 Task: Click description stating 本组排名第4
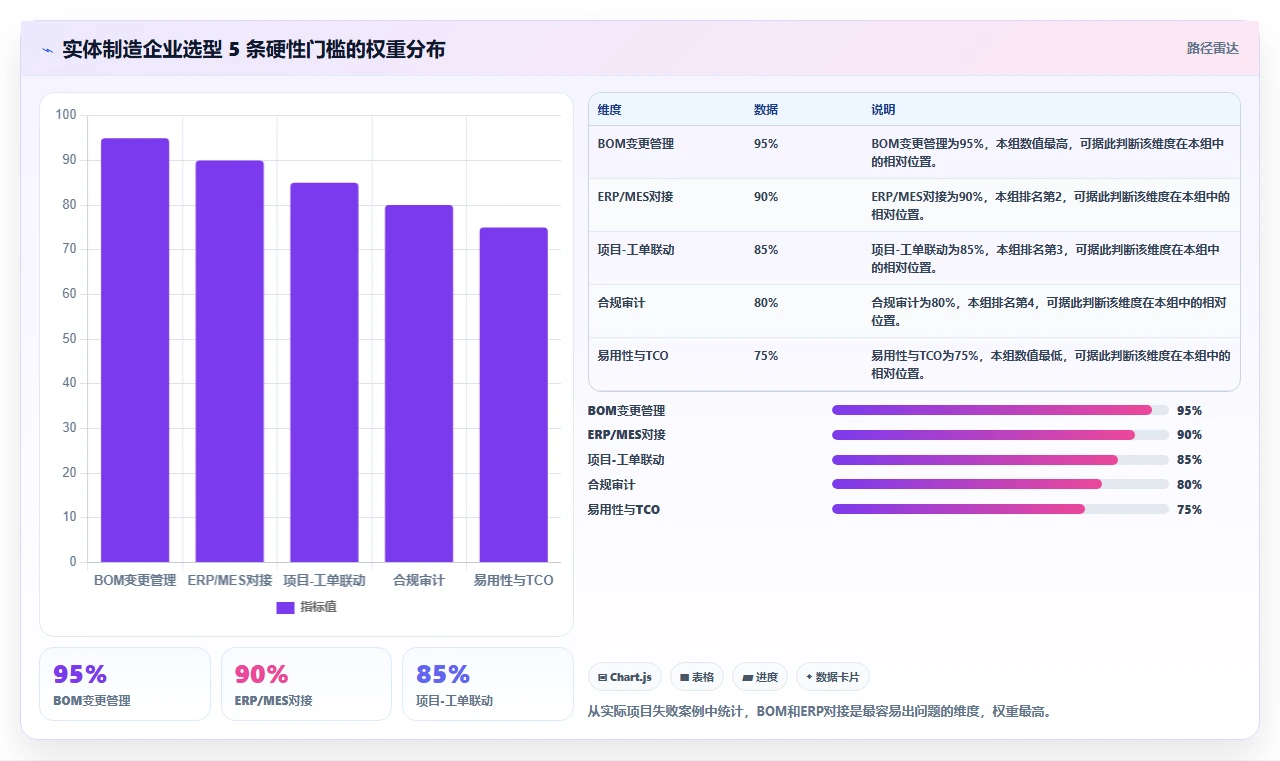tap(1050, 311)
